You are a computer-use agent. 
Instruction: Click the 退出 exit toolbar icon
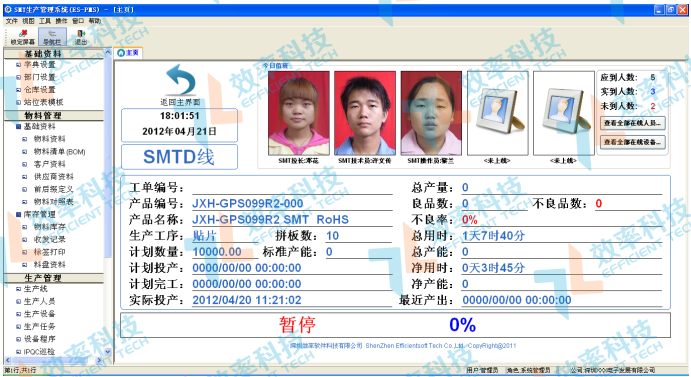click(x=81, y=37)
